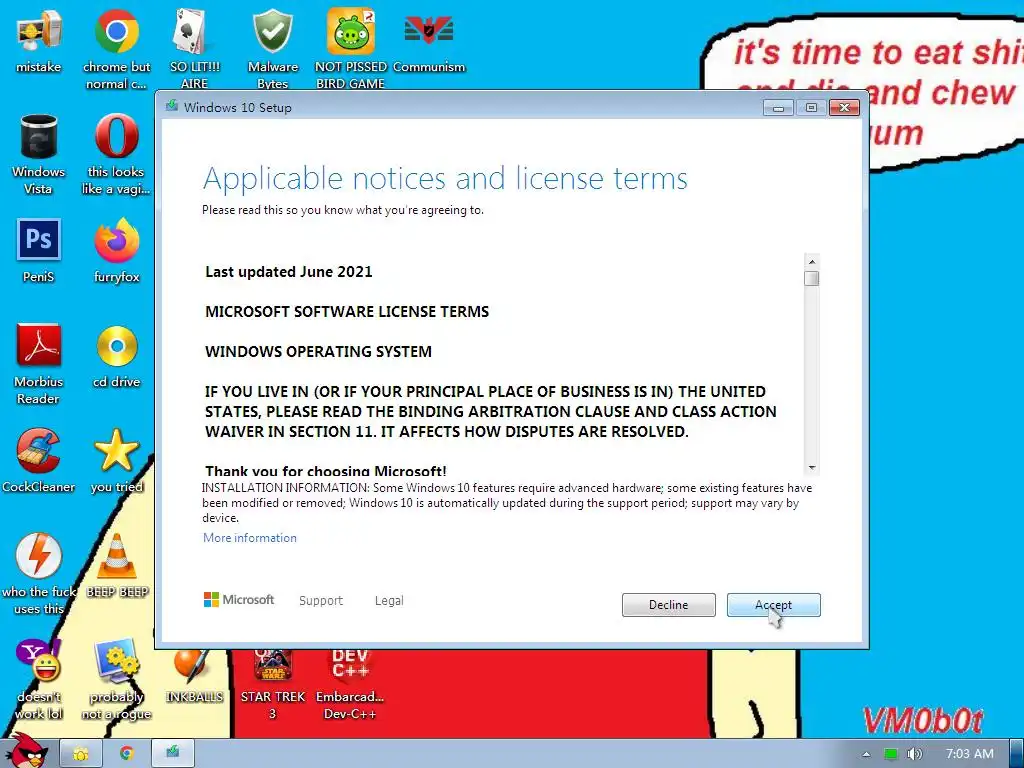1024x768 pixels.
Task: Click the taskbar clock showing 7:03 AM
Action: pos(970,754)
